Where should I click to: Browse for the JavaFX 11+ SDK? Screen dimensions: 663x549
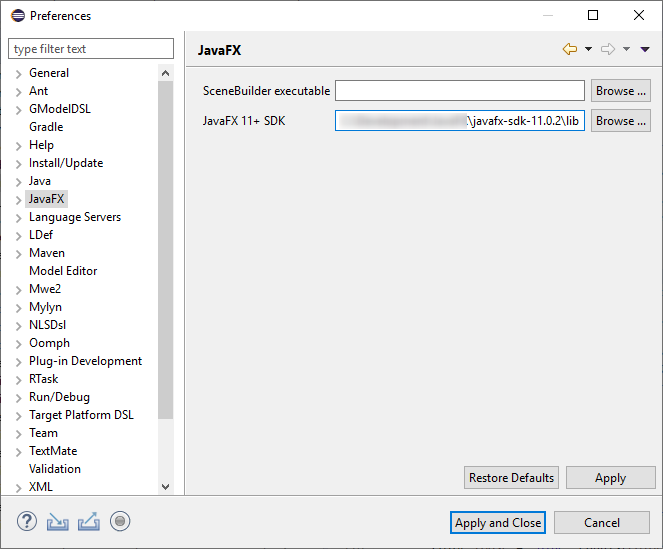tap(621, 121)
